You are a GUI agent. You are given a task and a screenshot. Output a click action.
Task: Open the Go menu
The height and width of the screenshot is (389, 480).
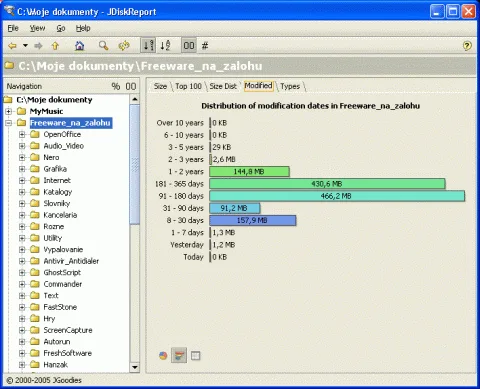tap(61, 28)
